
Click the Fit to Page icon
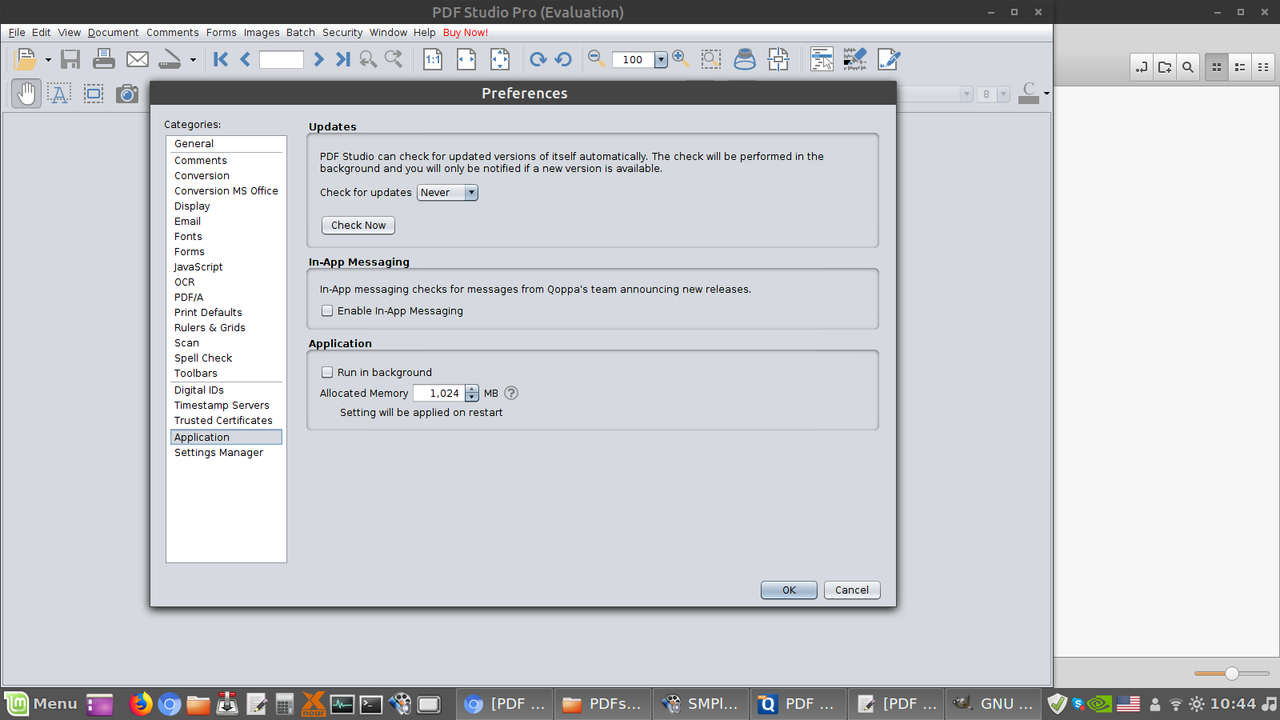pos(499,59)
